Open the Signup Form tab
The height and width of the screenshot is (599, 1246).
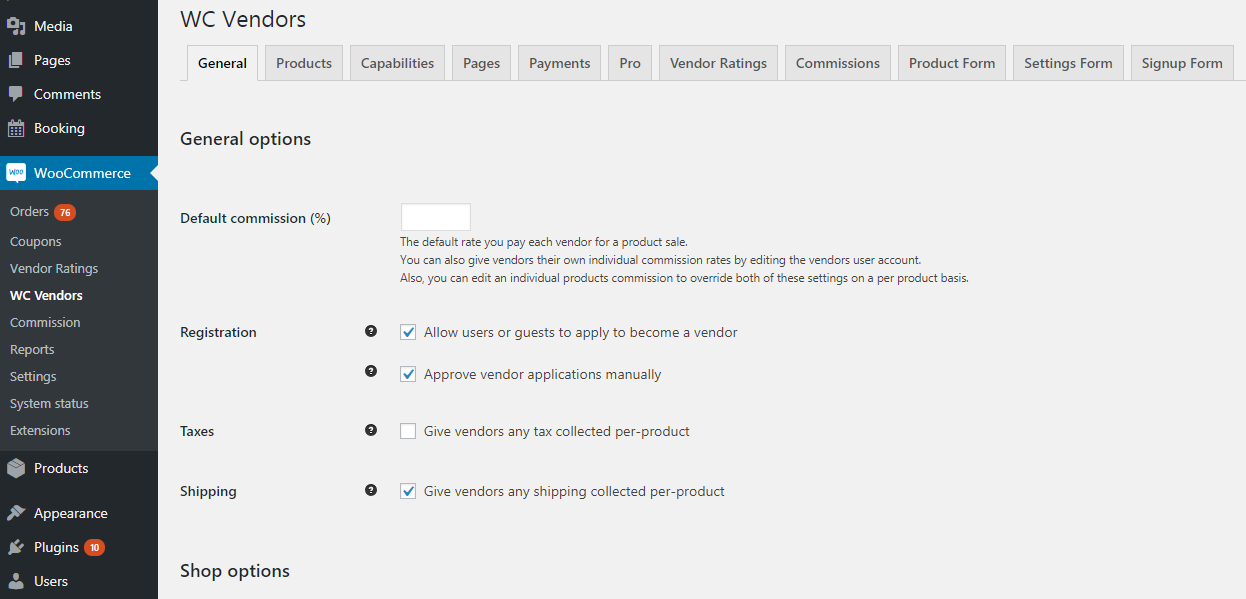pos(1182,62)
